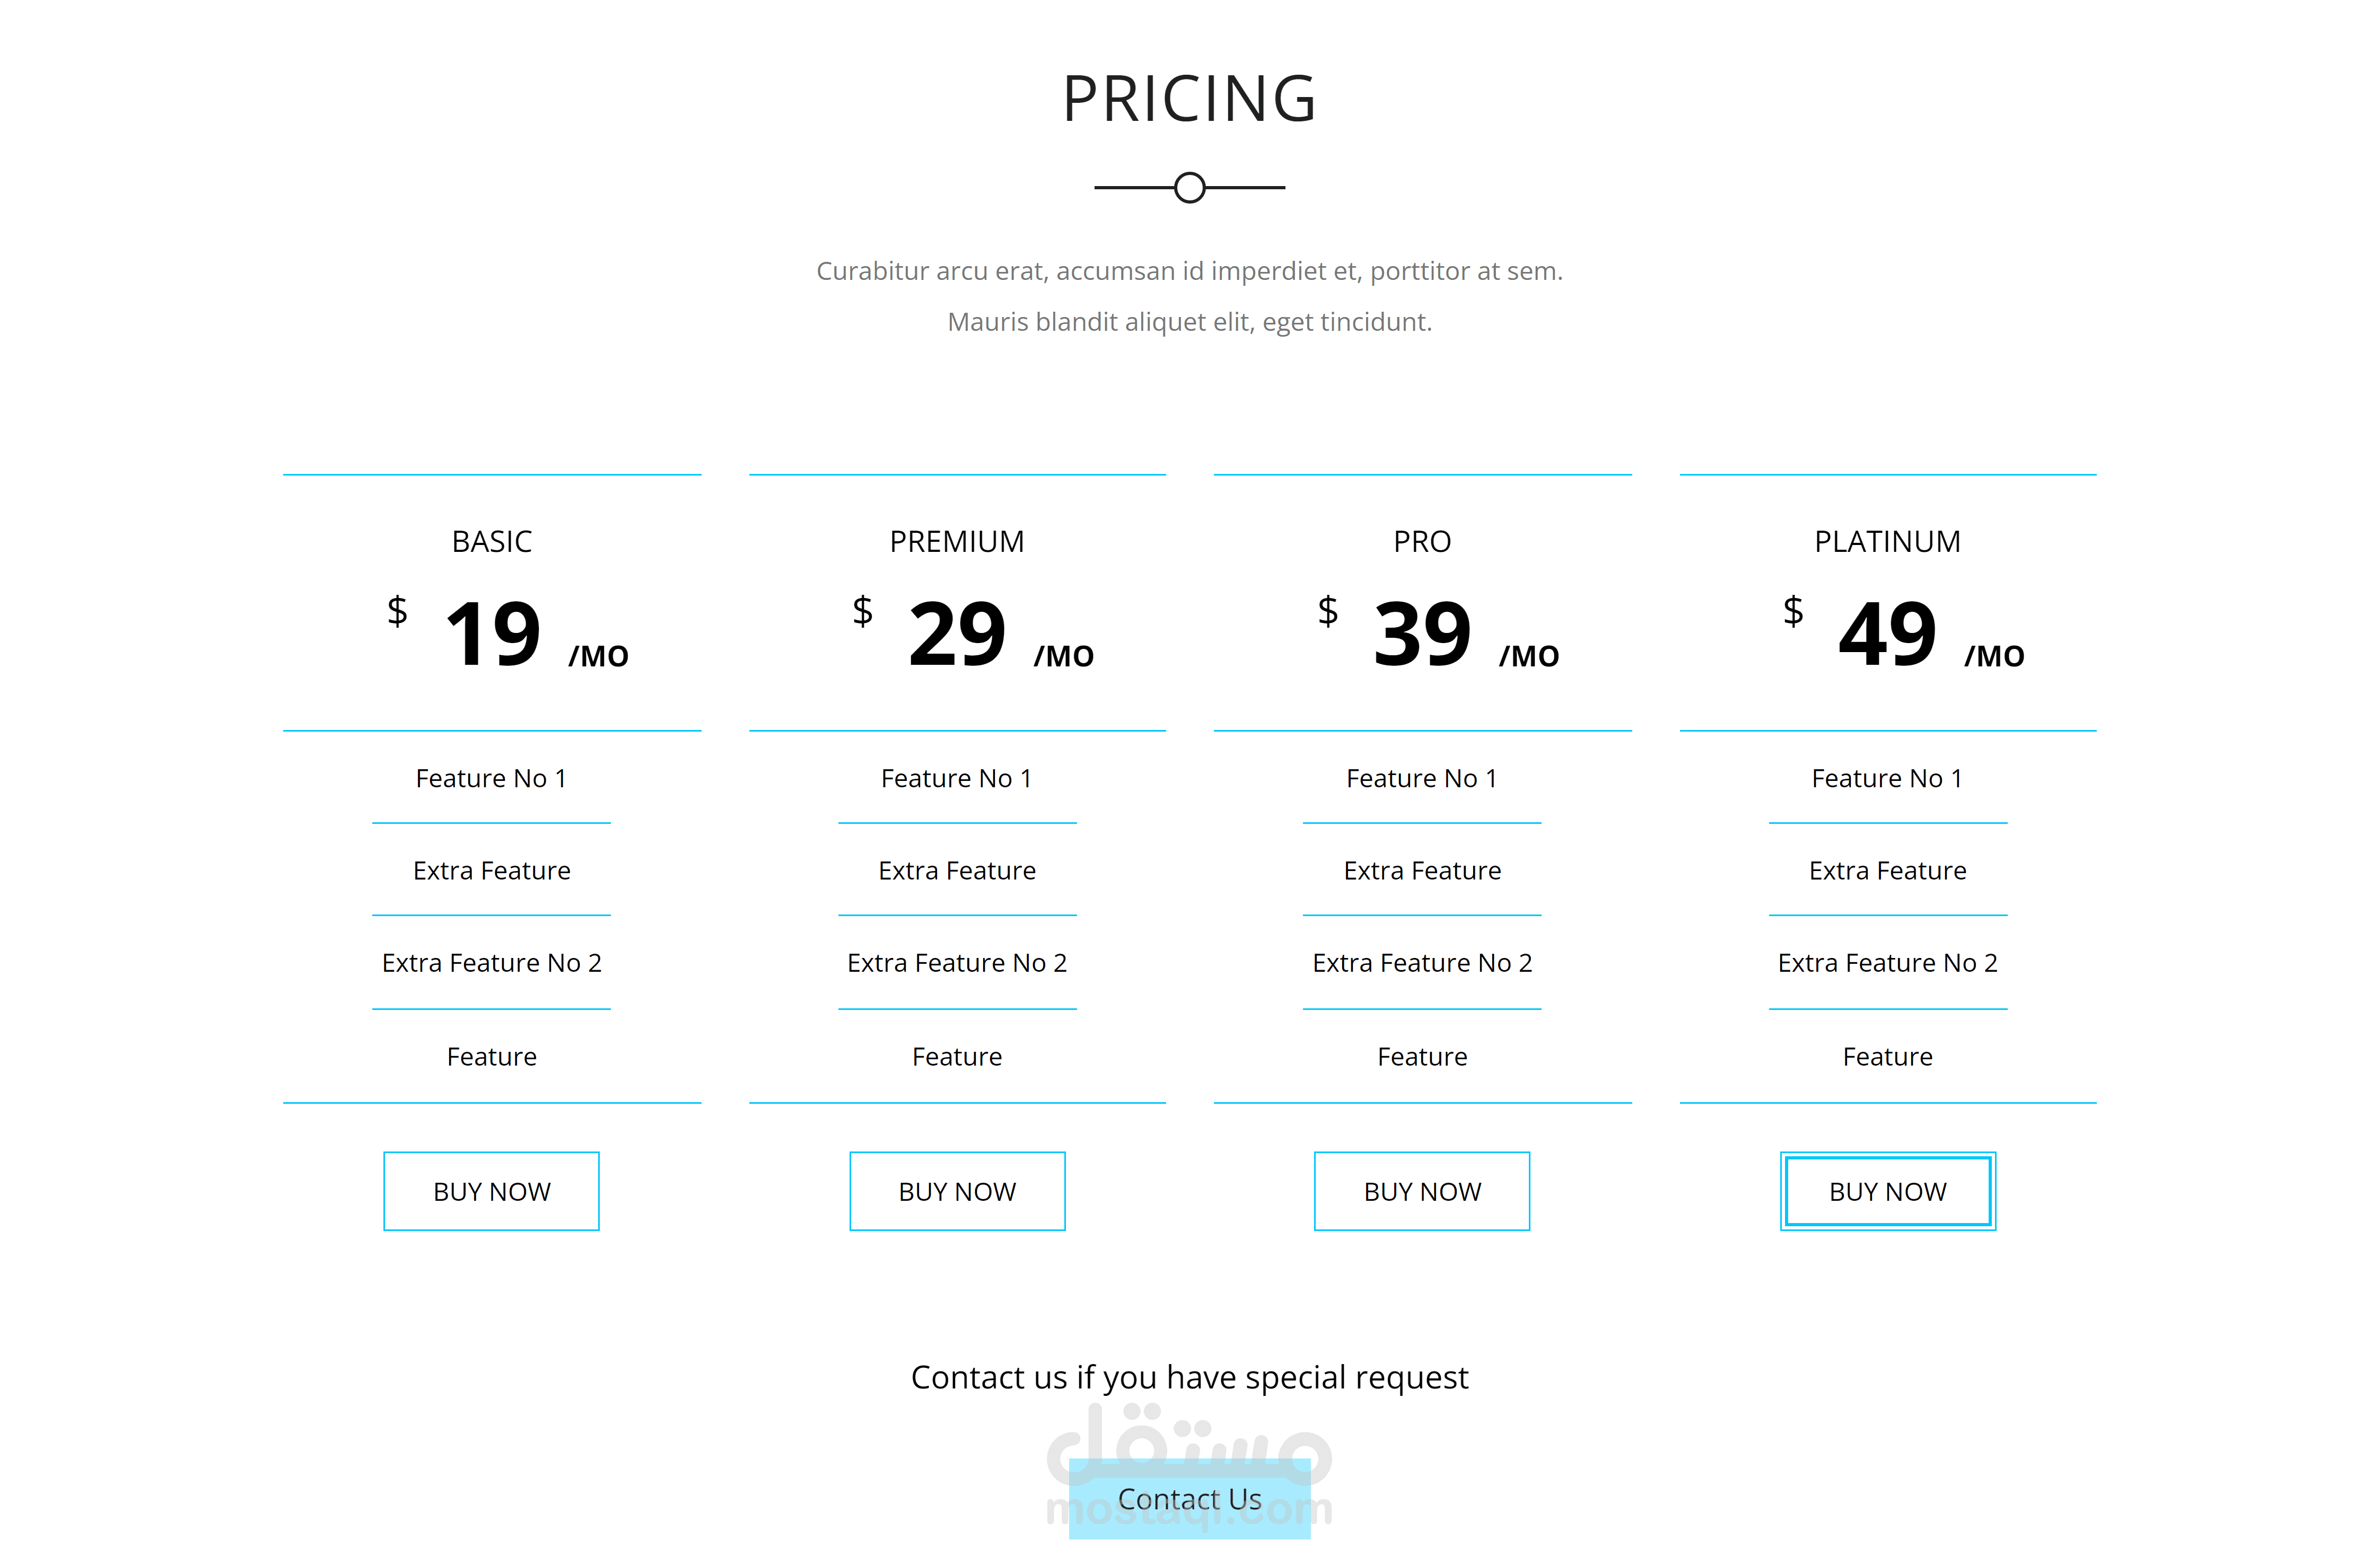Select the PREMIUM plan title
The width and height of the screenshot is (2380, 1565).
tap(957, 541)
